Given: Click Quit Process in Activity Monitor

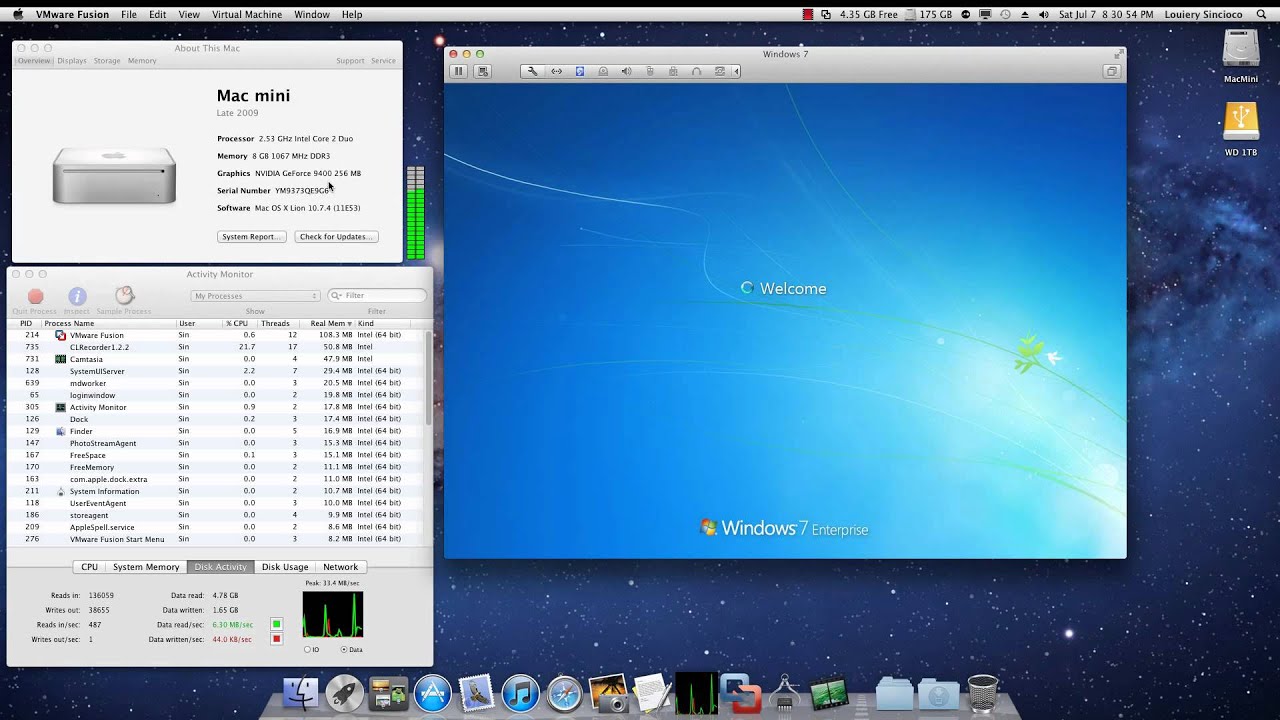Looking at the screenshot, I should click(35, 300).
